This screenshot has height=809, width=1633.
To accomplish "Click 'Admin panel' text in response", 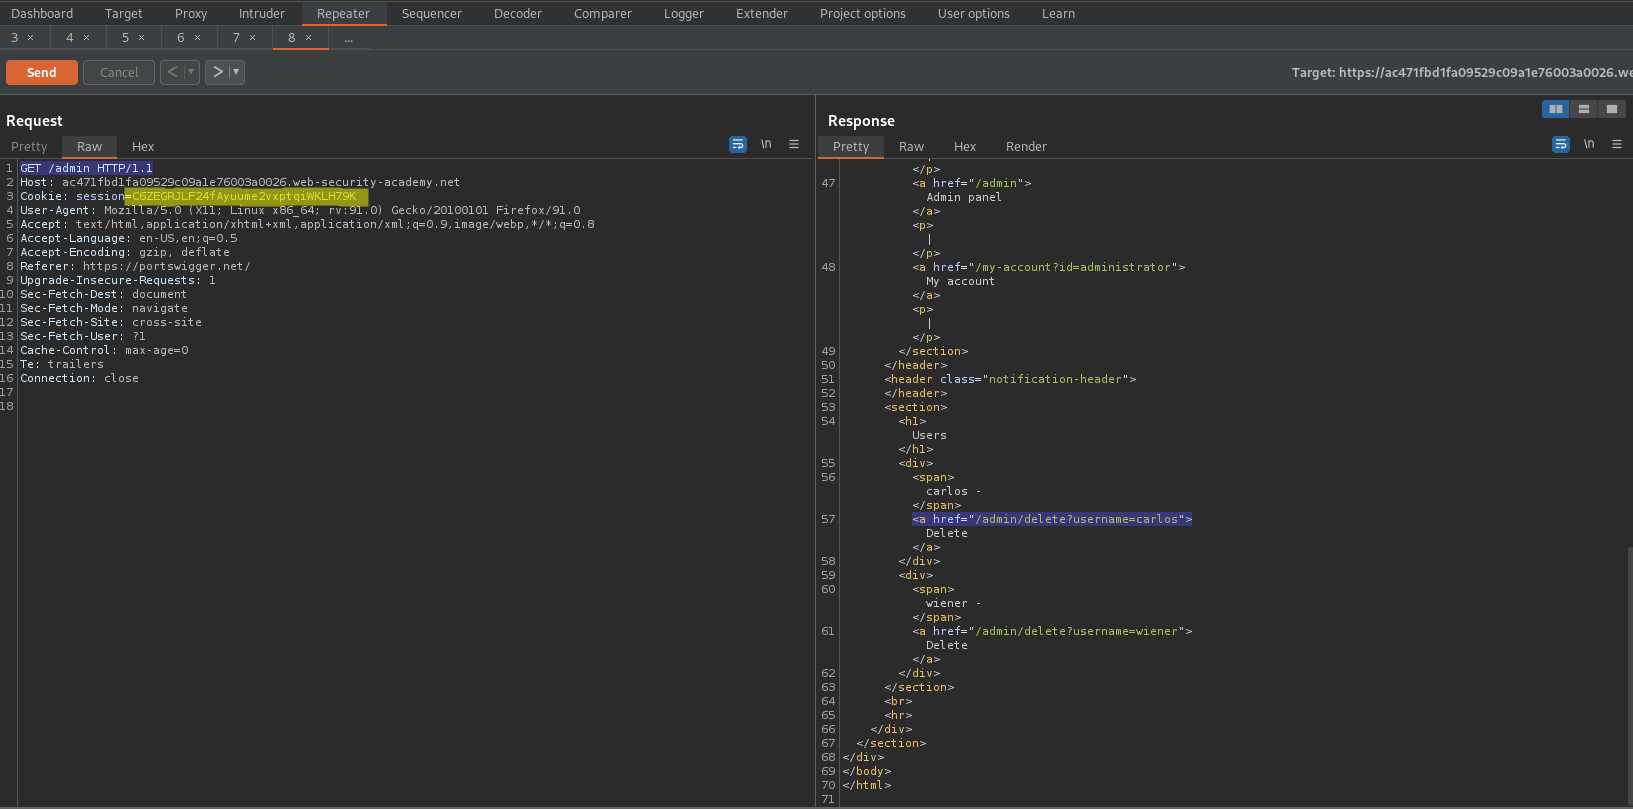I will [x=964, y=197].
